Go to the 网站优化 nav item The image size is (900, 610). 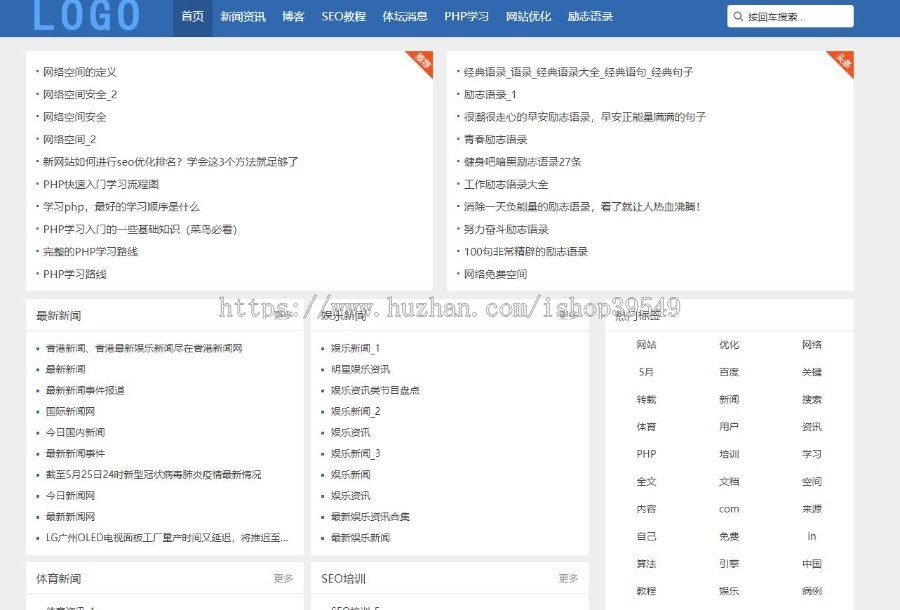pyautogui.click(x=529, y=17)
